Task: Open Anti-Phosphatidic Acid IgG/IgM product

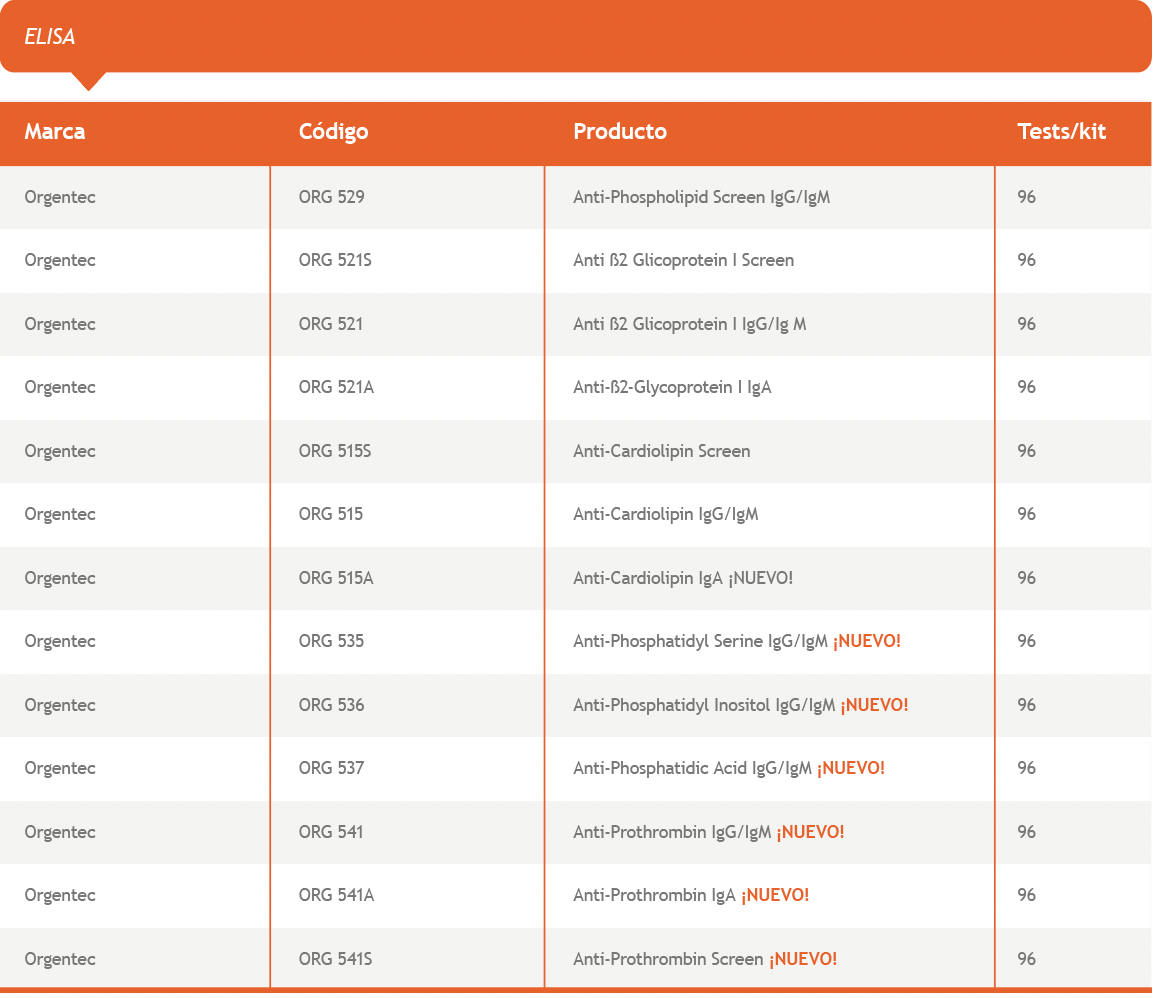Action: click(692, 768)
